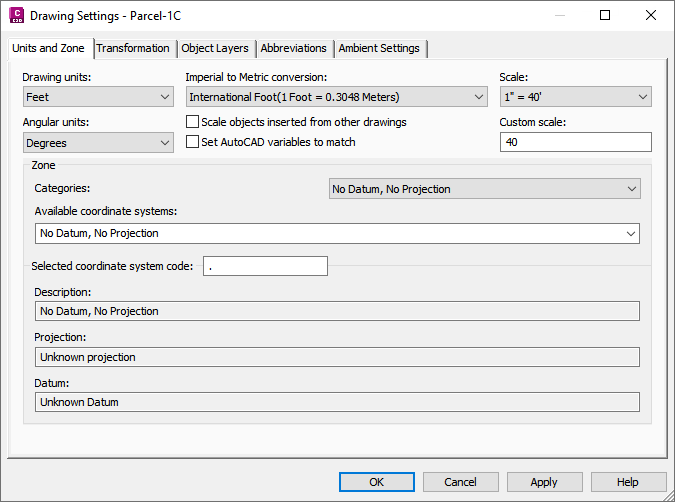Go to the Ambient Settings tab
675x502 pixels.
click(x=380, y=48)
